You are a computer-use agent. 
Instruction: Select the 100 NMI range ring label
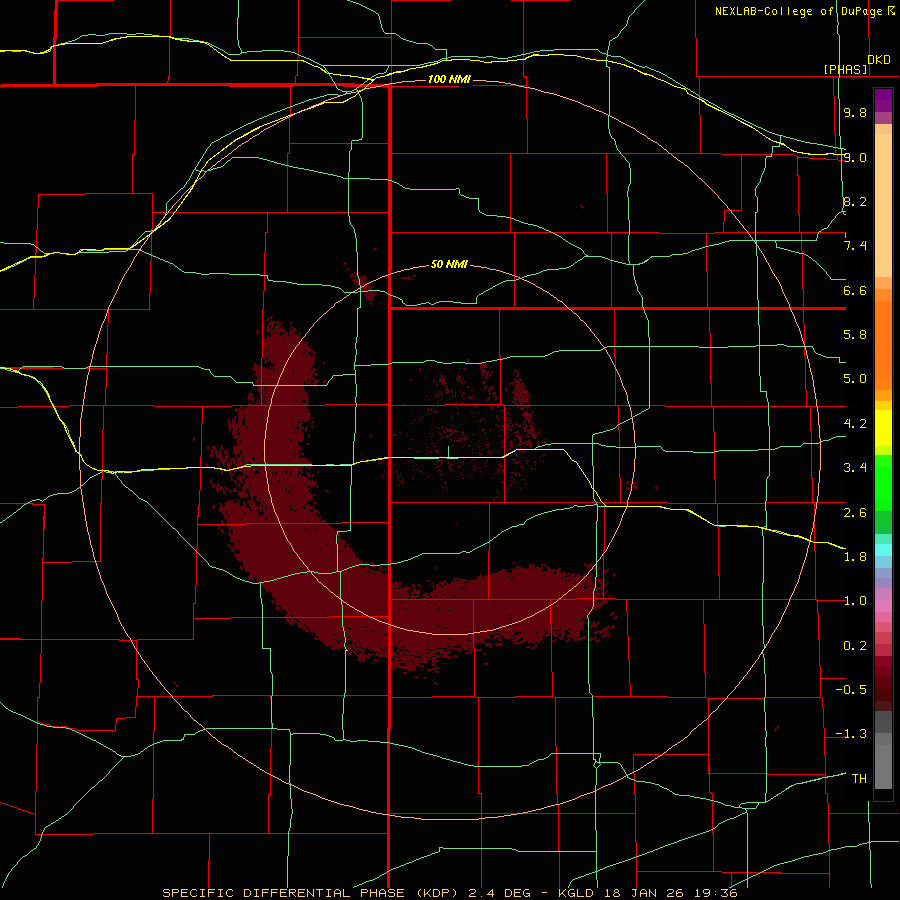coord(449,79)
